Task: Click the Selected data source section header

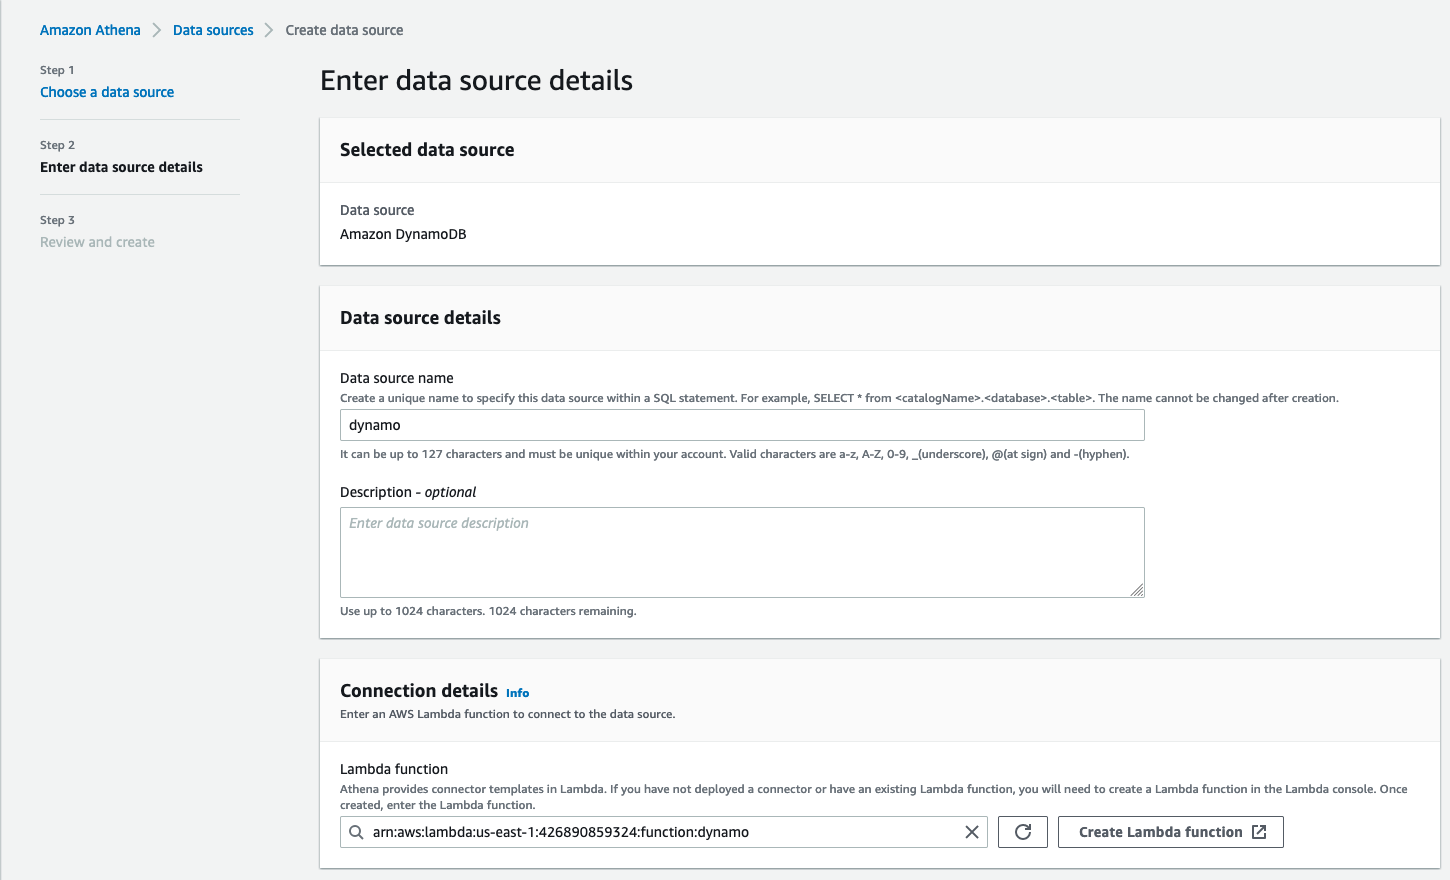Action: pyautogui.click(x=427, y=149)
